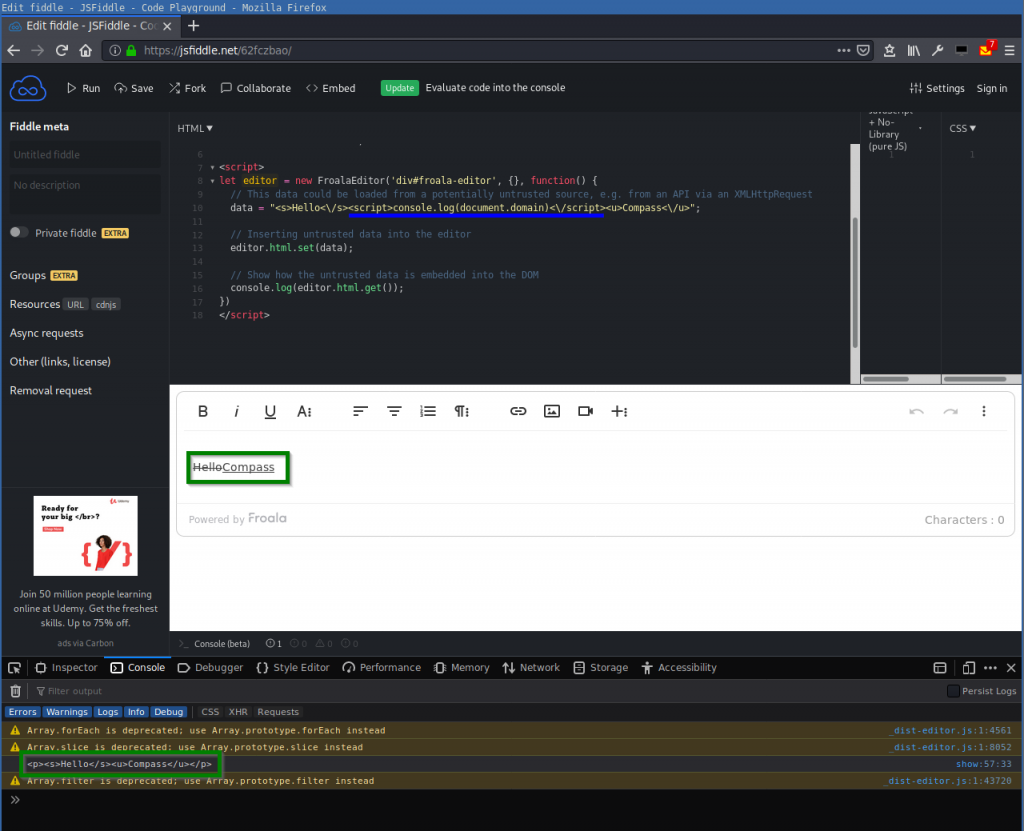Screen dimensions: 1024x831
Task: Enable the CSS console filter
Action: coord(210,711)
